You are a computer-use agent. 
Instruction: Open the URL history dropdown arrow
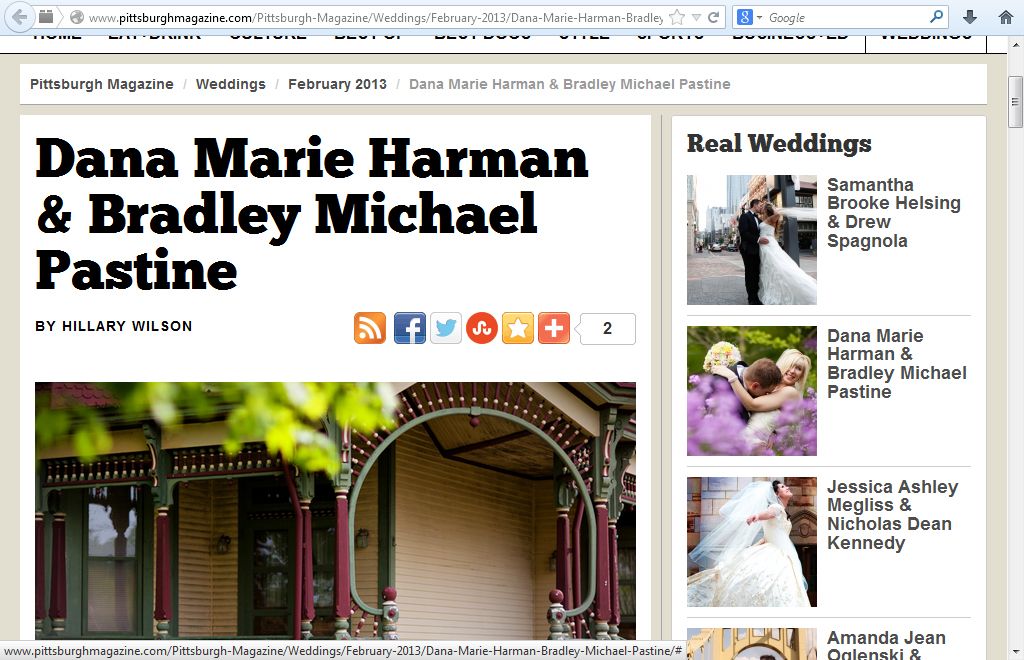[x=696, y=18]
